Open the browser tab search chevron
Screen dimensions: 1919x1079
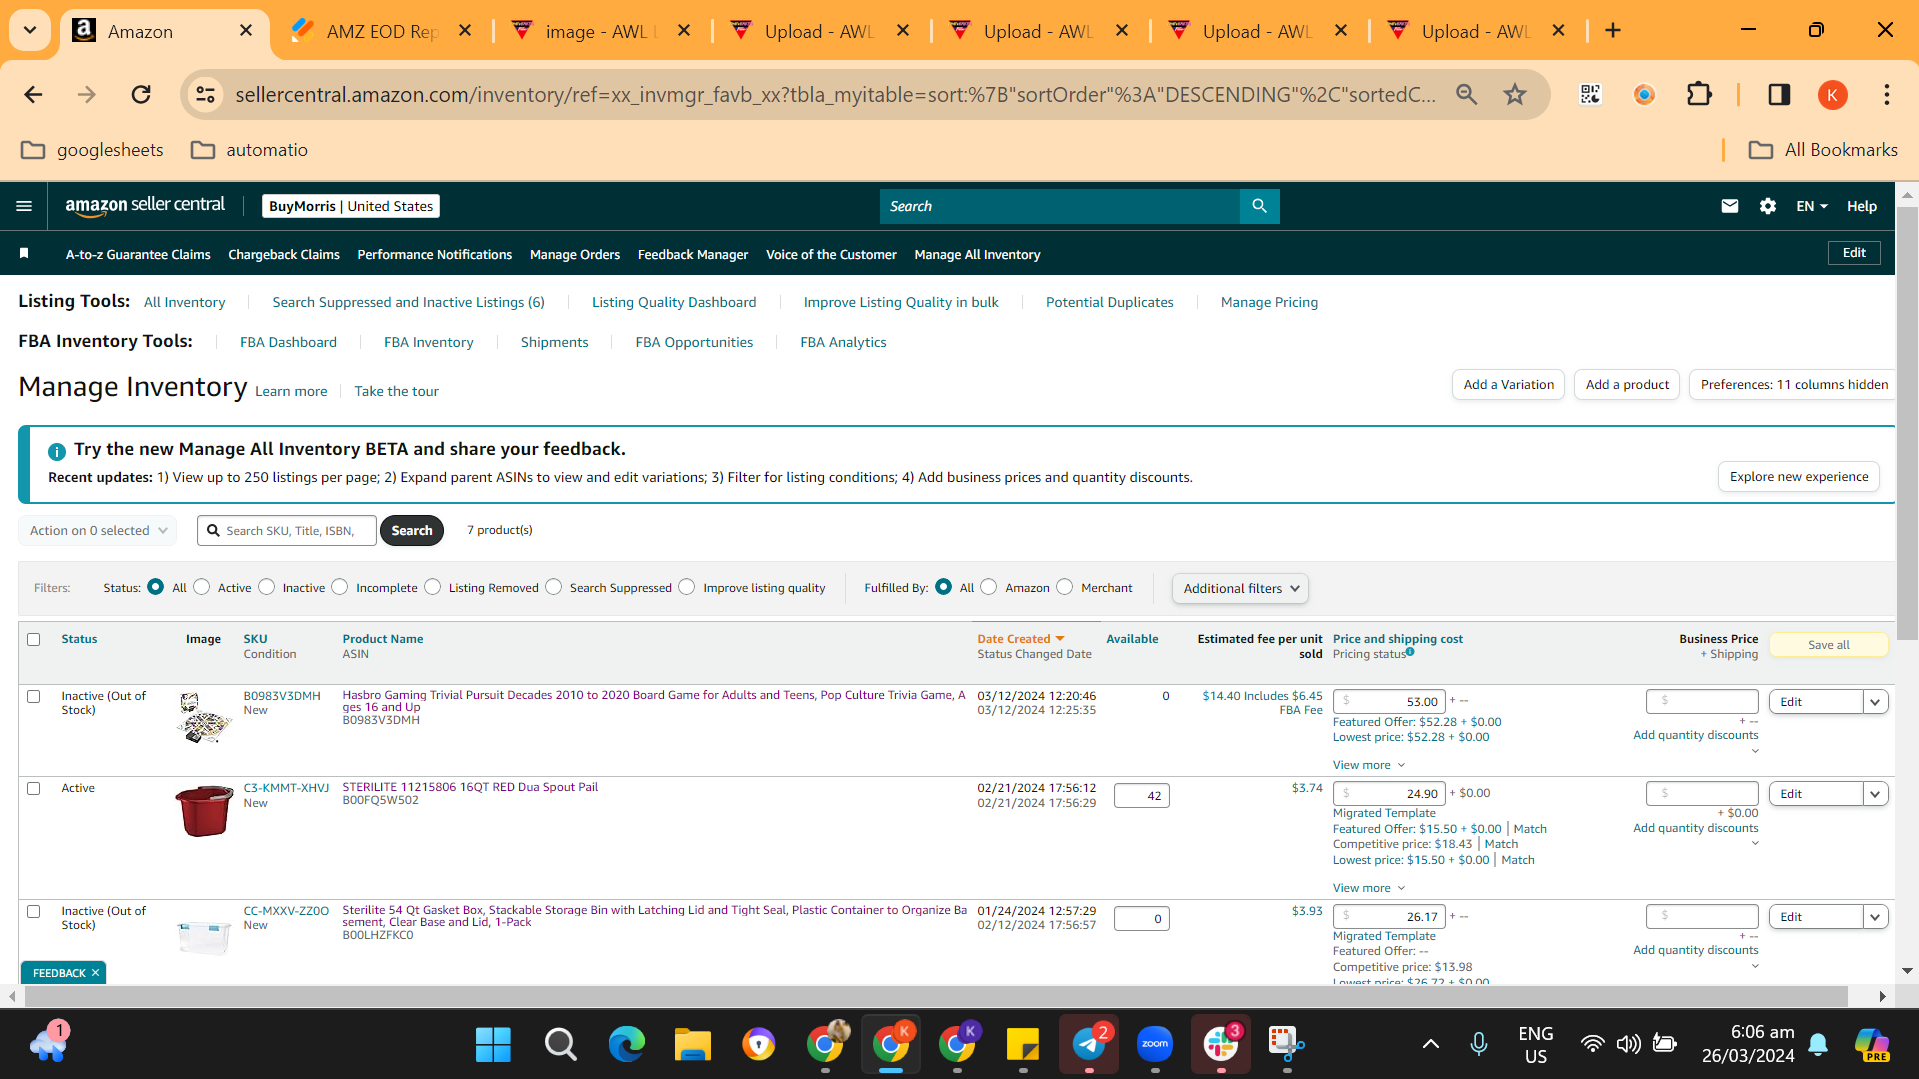pos(30,31)
